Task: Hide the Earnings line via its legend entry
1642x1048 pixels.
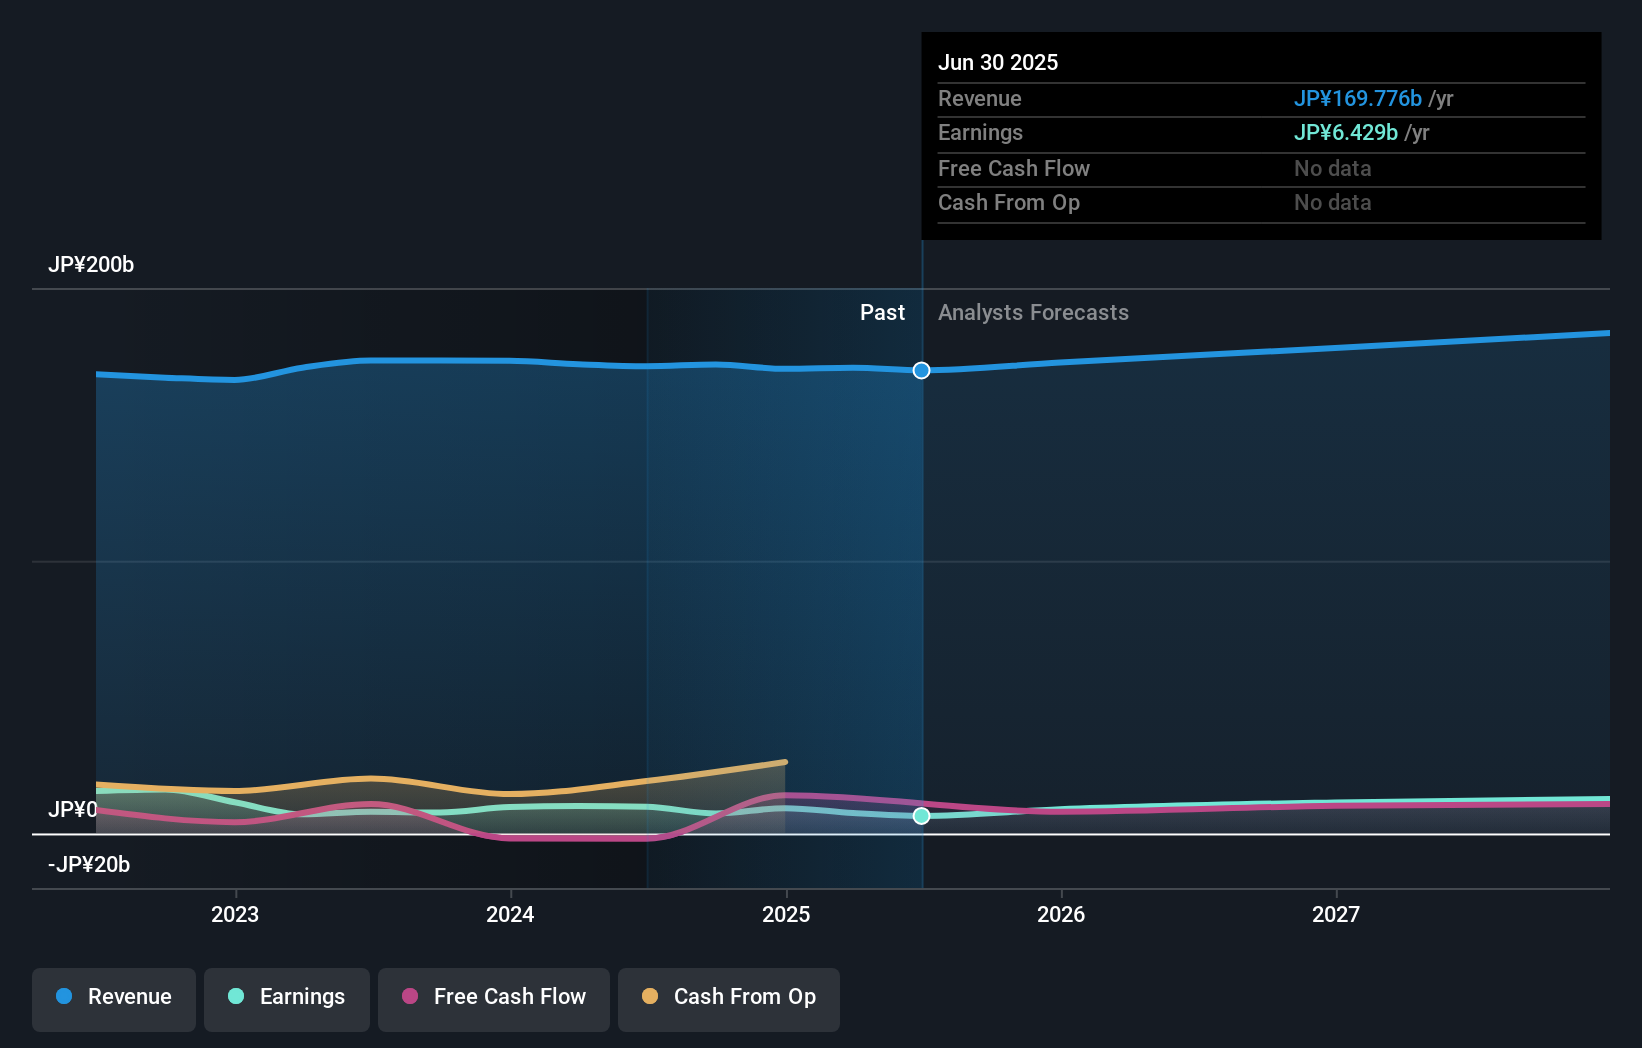Action: point(287,999)
